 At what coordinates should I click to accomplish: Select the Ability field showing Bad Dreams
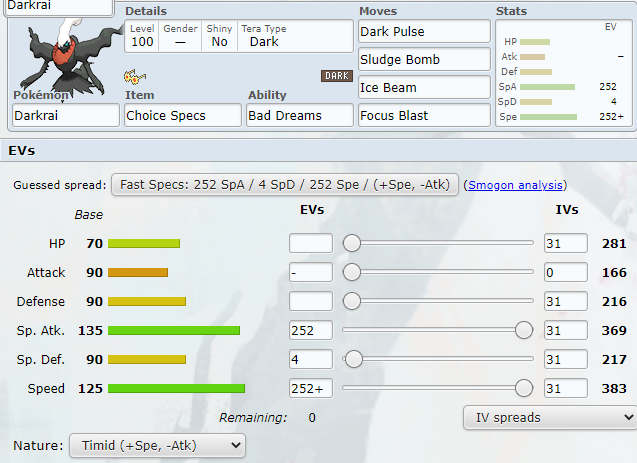(300, 115)
